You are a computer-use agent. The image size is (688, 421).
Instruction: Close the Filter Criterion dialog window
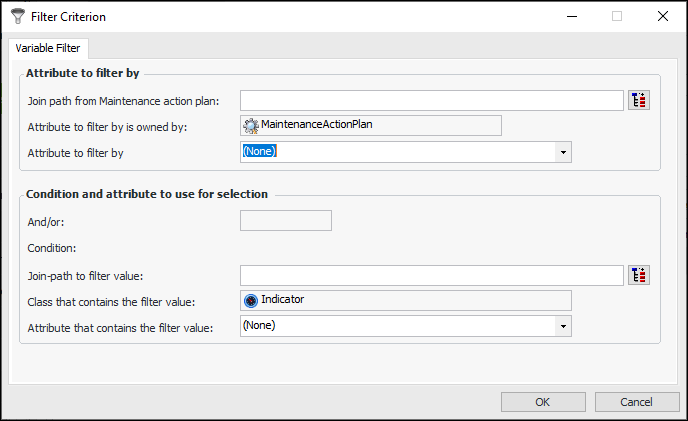663,17
